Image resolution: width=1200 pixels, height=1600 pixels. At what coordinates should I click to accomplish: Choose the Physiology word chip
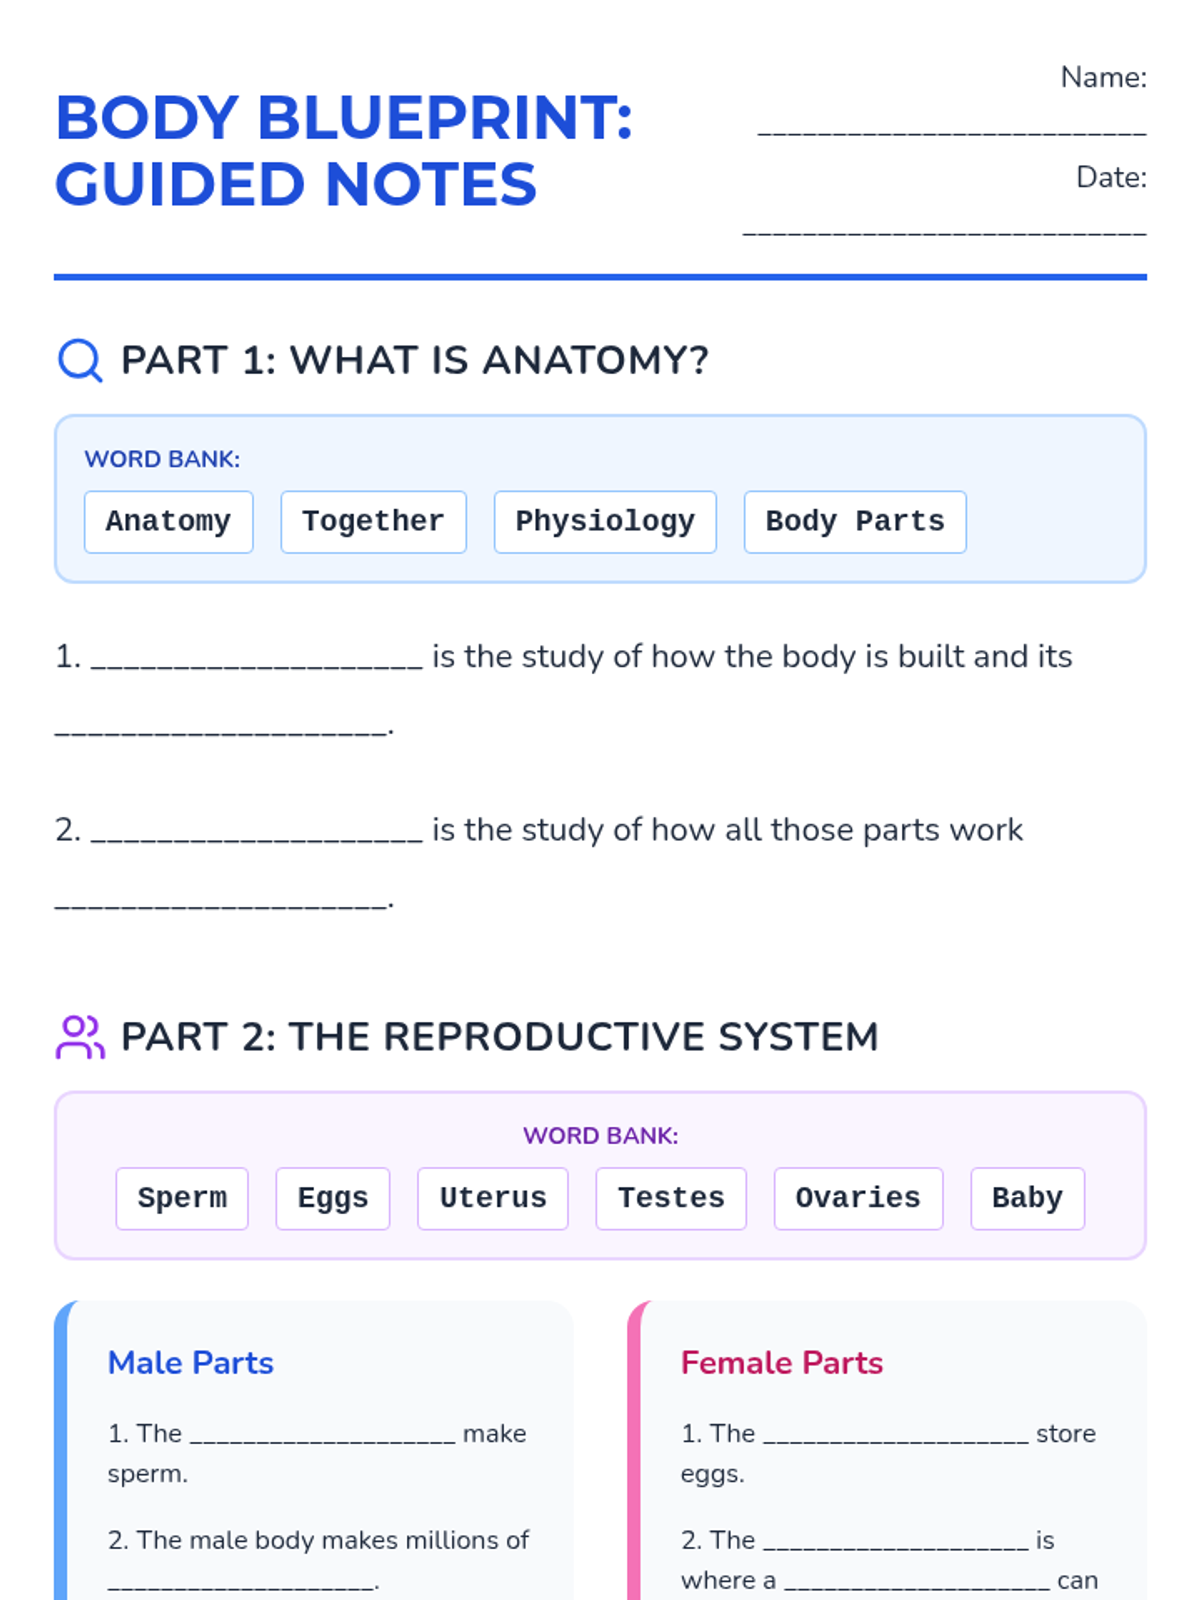pos(605,522)
